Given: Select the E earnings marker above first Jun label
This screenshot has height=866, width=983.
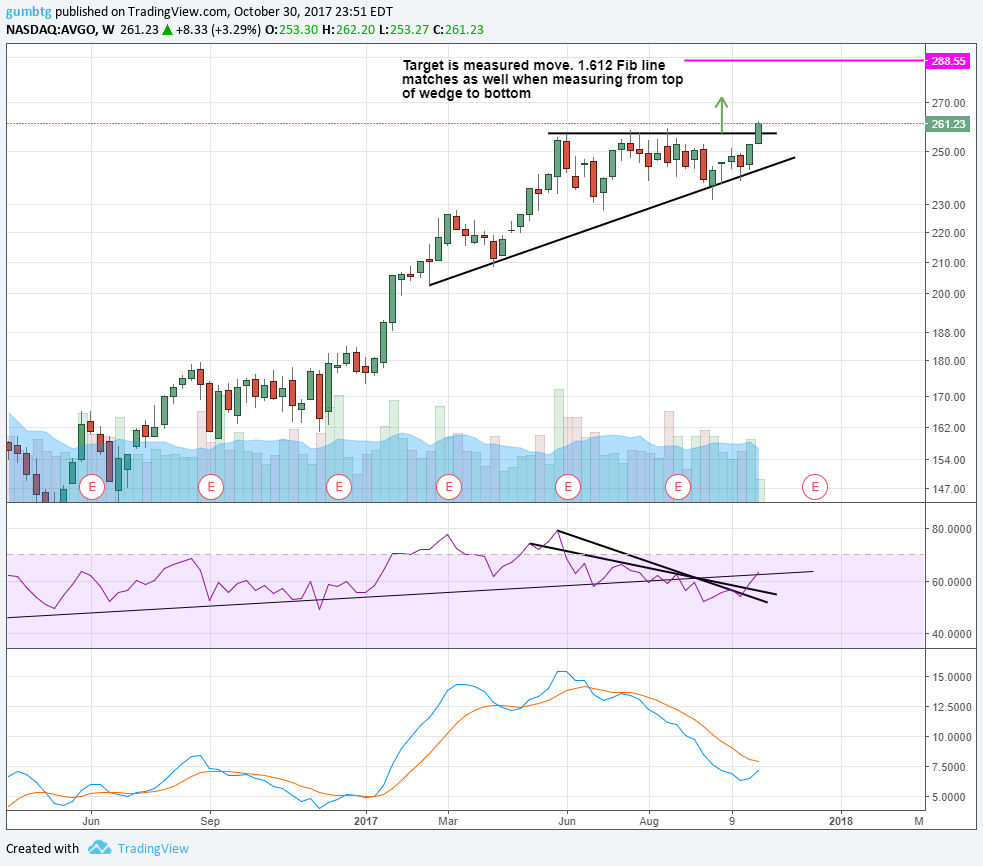Looking at the screenshot, I should pos(92,487).
